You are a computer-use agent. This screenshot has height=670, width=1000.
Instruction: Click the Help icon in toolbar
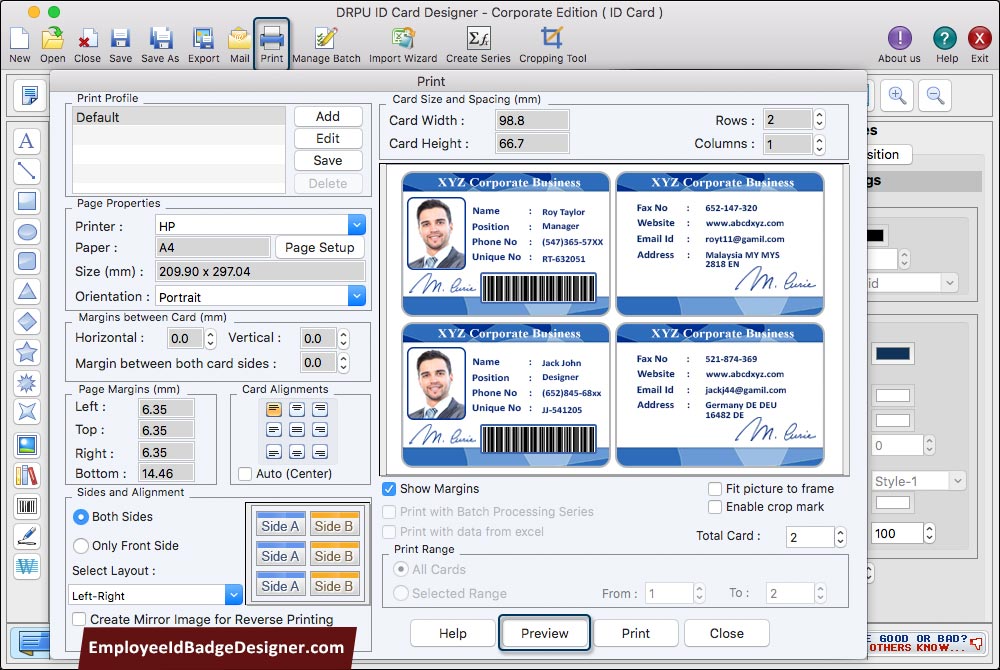[946, 45]
